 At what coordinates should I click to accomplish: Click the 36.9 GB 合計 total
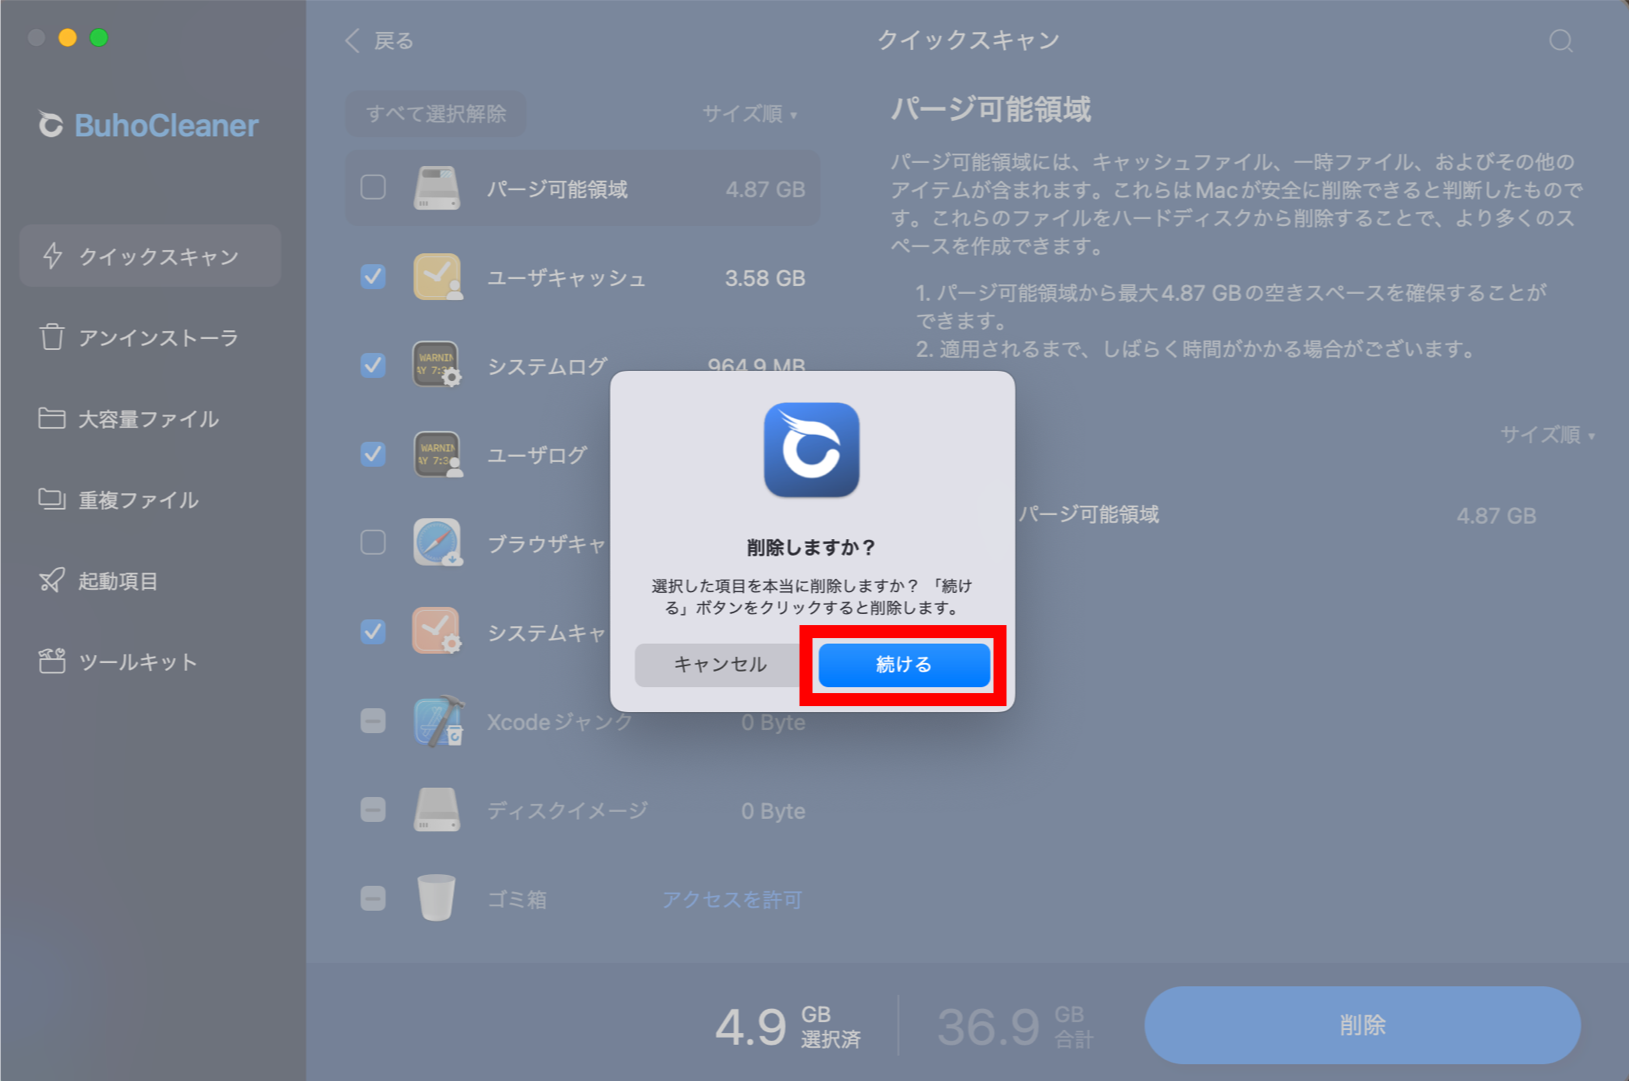pos(1015,1027)
